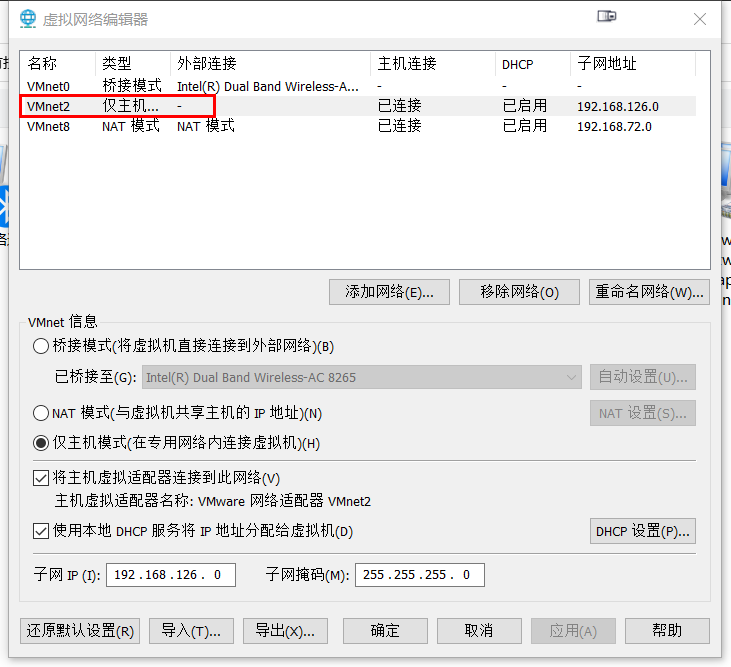Select the VMnet8 row

click(x=358, y=126)
